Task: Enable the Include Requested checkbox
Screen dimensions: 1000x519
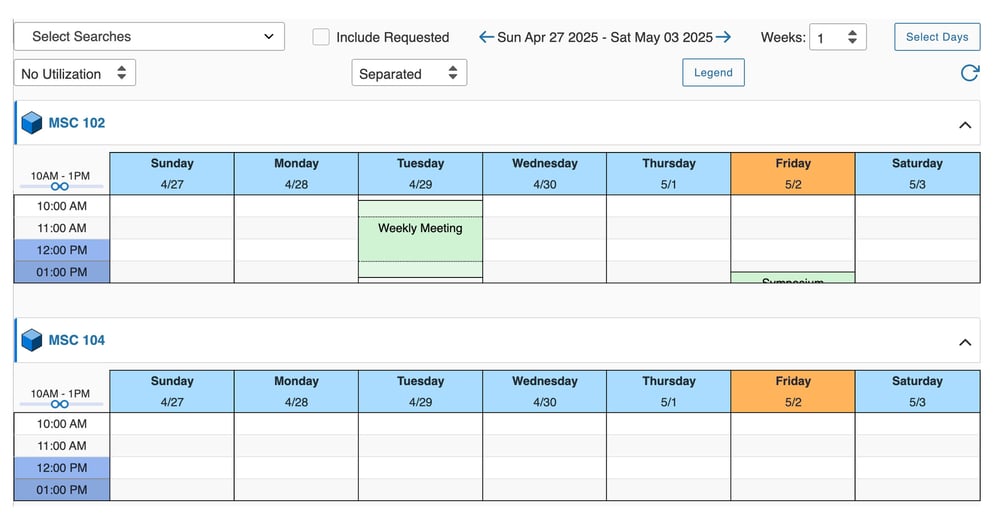Action: click(321, 37)
